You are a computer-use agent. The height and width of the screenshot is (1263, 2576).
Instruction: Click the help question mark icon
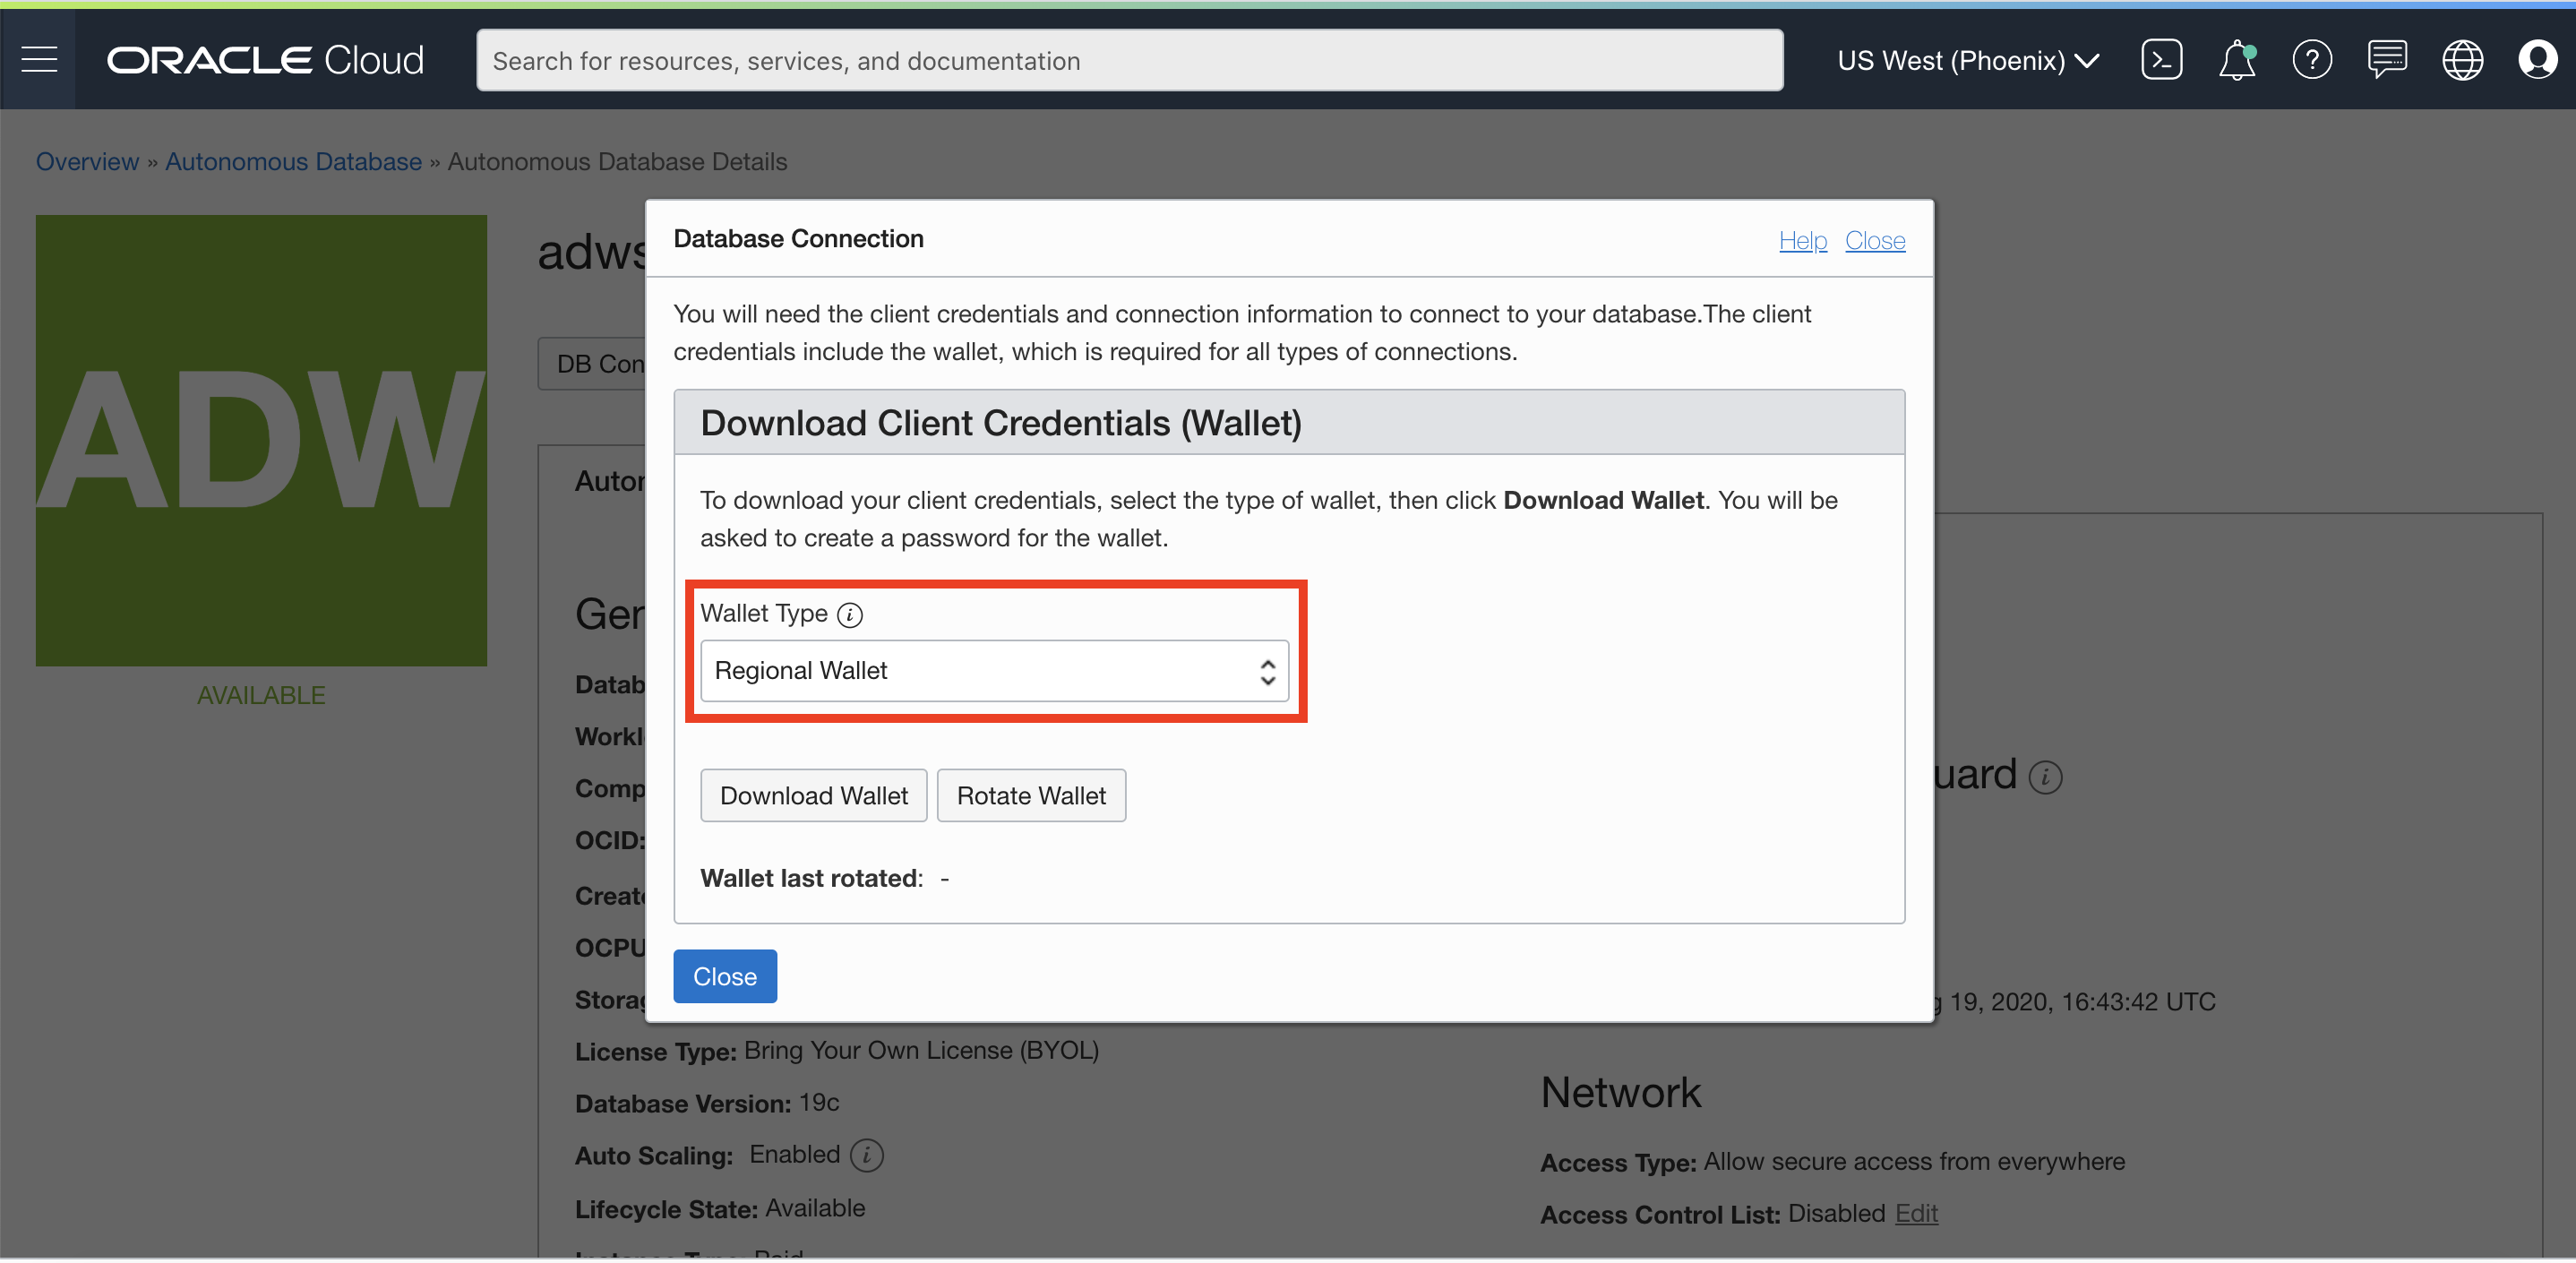coord(2311,60)
